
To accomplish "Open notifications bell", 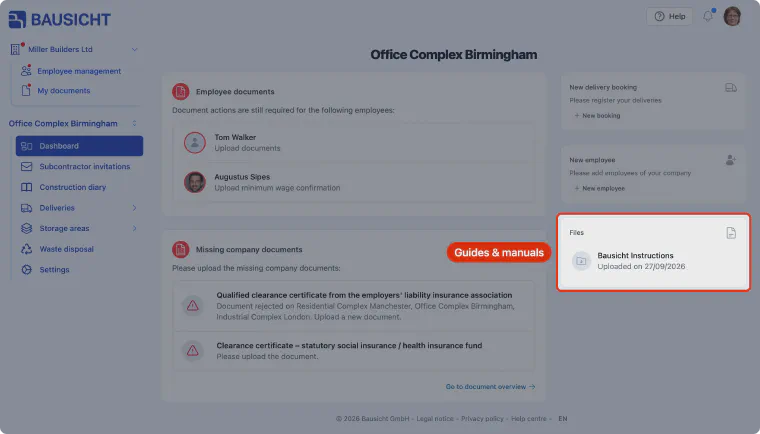I will pyautogui.click(x=708, y=16).
